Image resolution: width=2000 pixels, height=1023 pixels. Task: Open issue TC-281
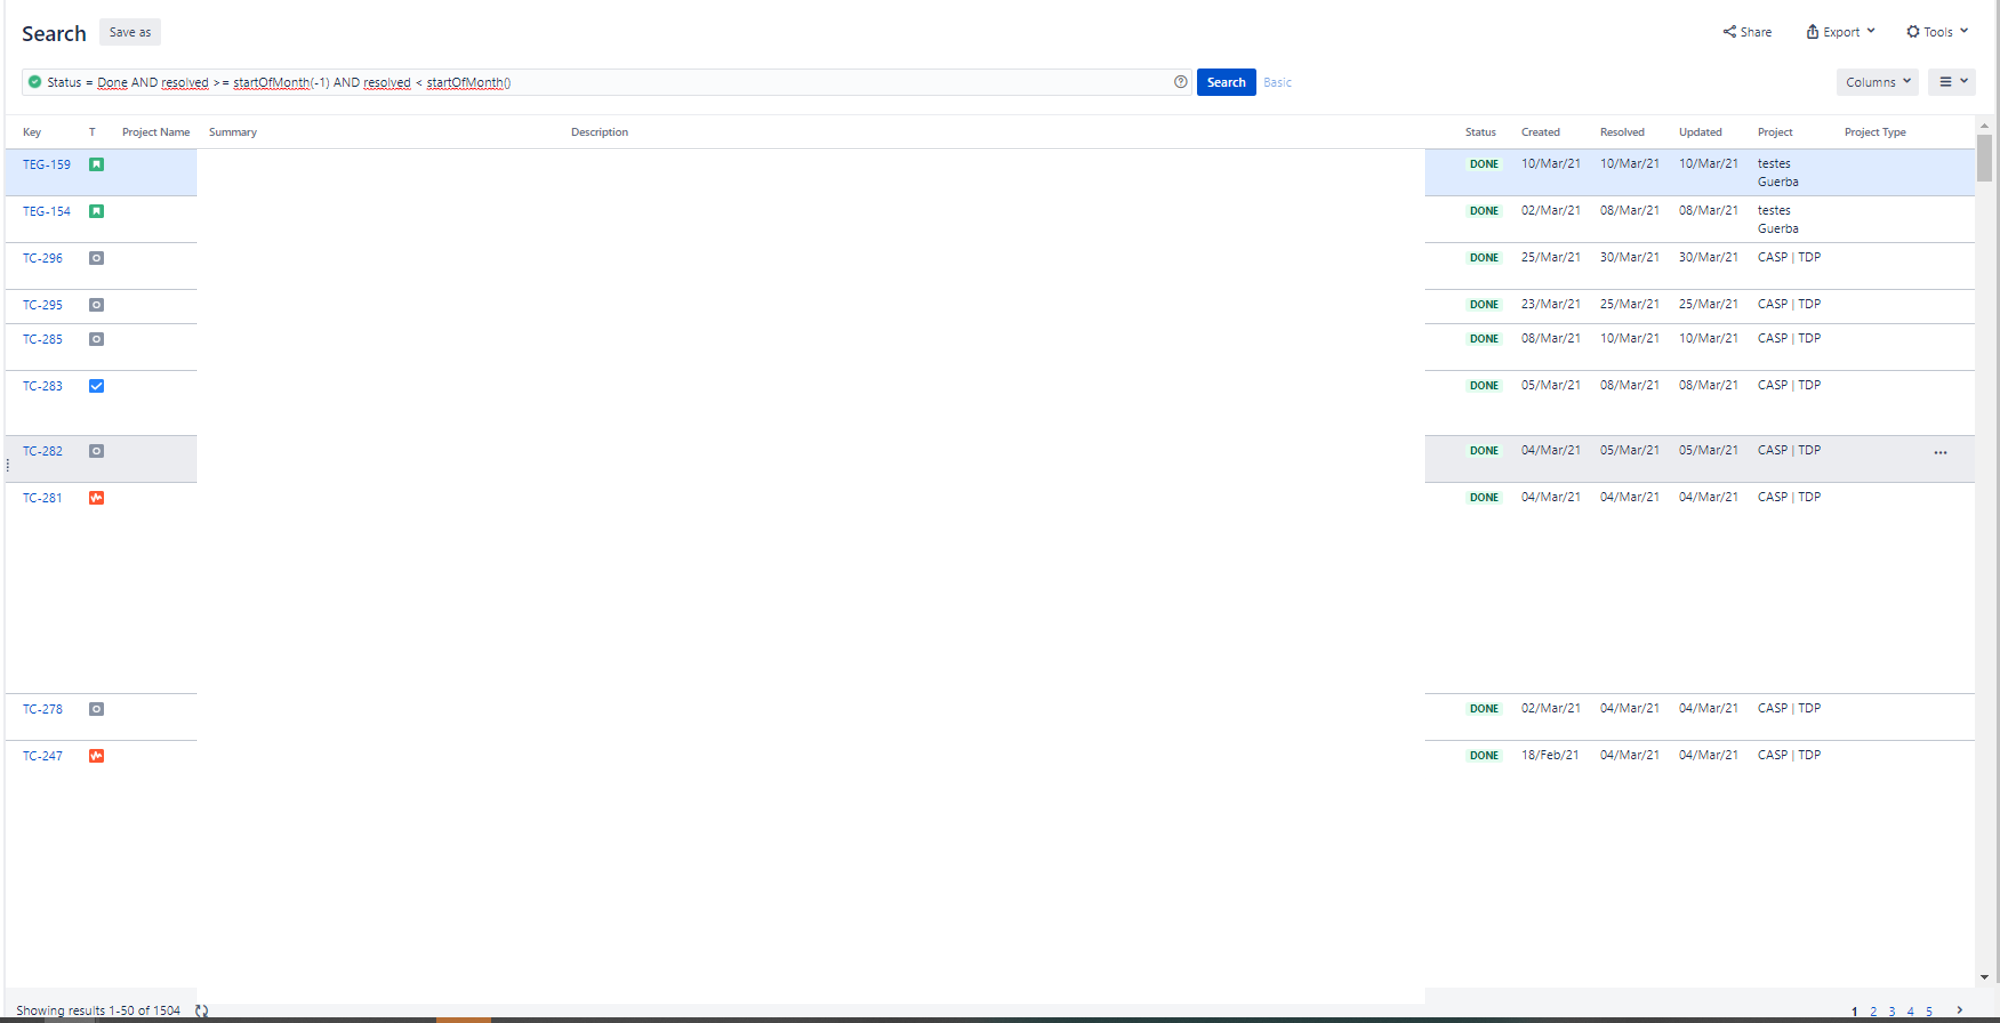click(x=43, y=498)
